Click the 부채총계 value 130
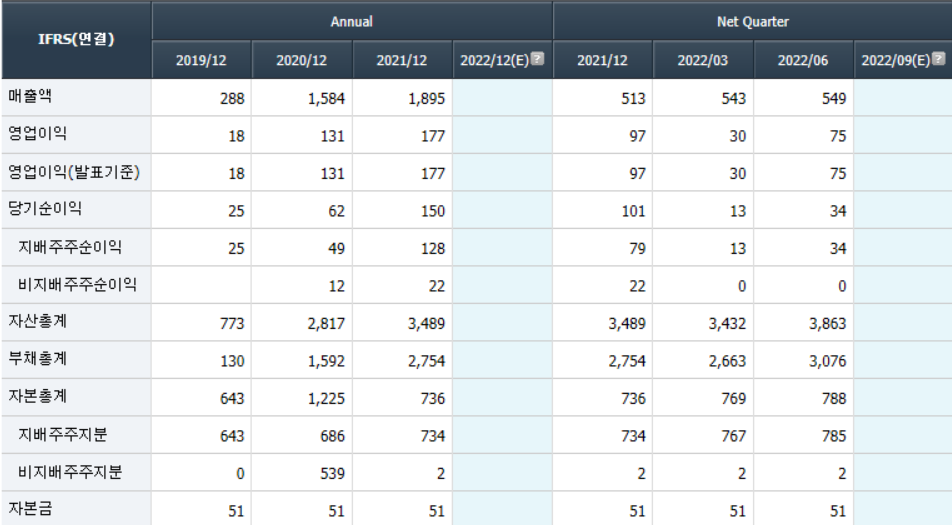The height and width of the screenshot is (525, 952). click(x=232, y=362)
